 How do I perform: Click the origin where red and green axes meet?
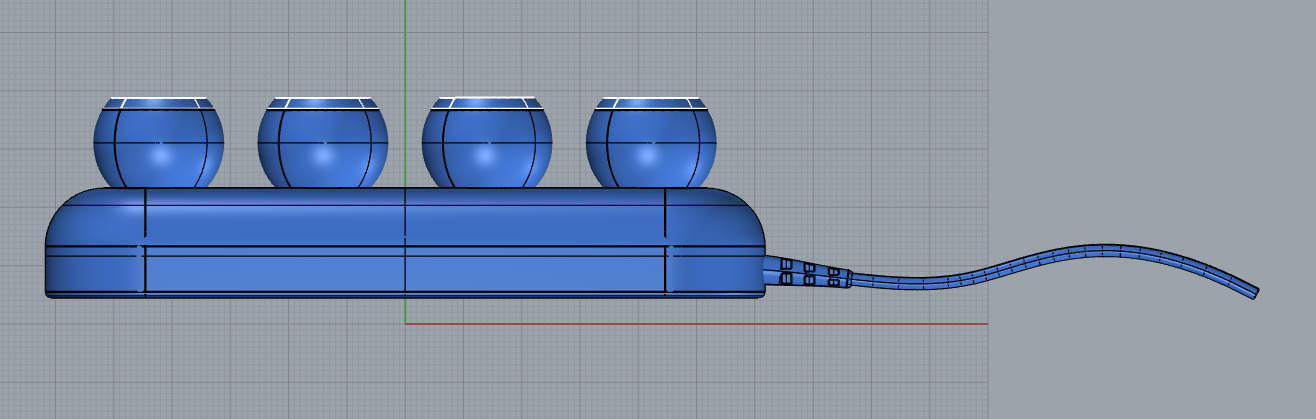(x=405, y=324)
